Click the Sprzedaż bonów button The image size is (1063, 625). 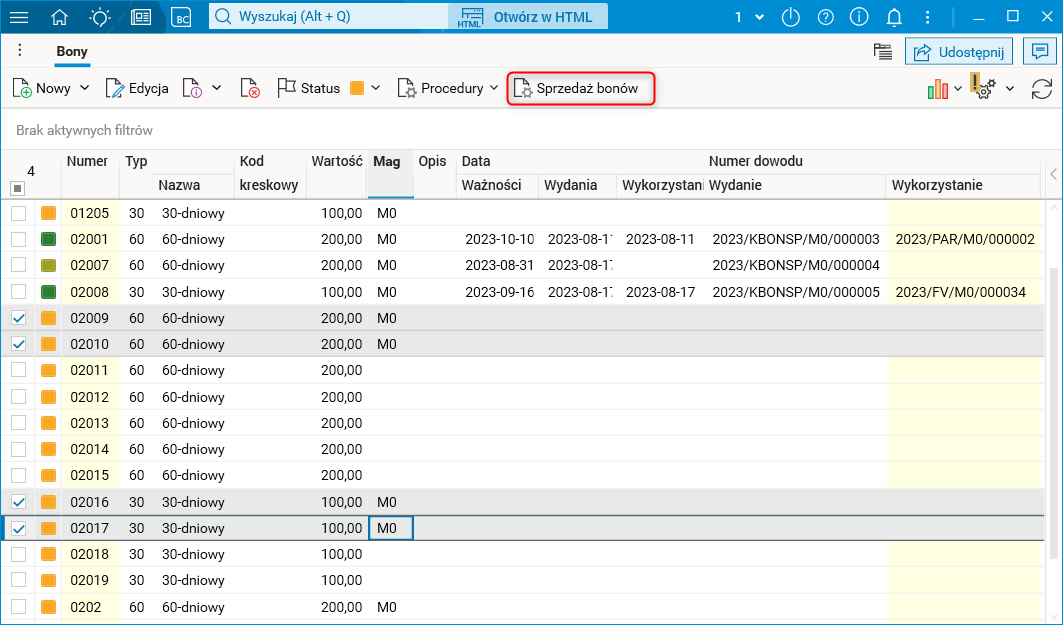click(581, 88)
